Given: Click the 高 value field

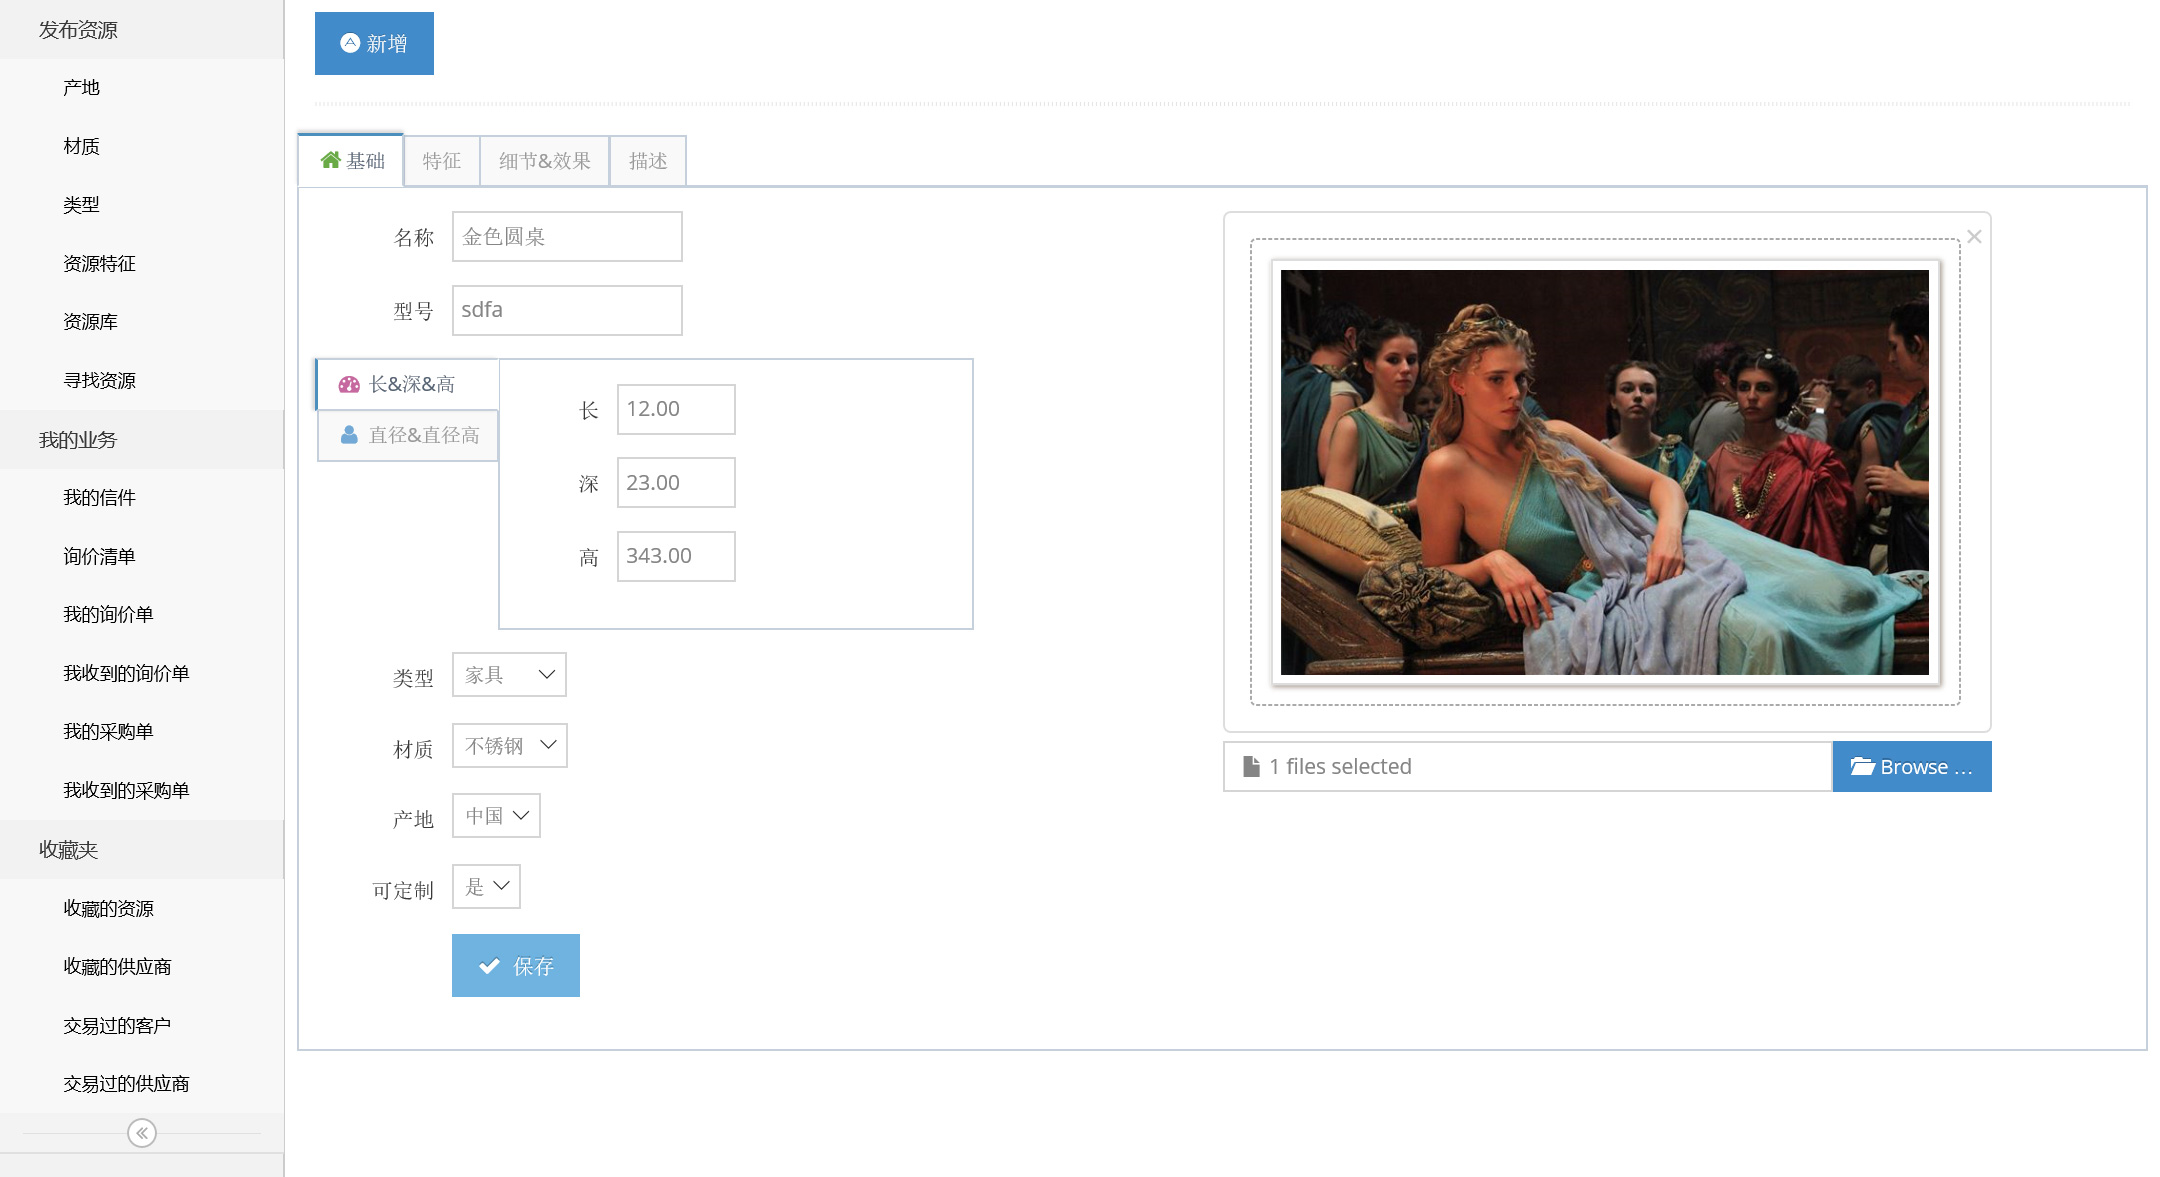Looking at the screenshot, I should [676, 556].
